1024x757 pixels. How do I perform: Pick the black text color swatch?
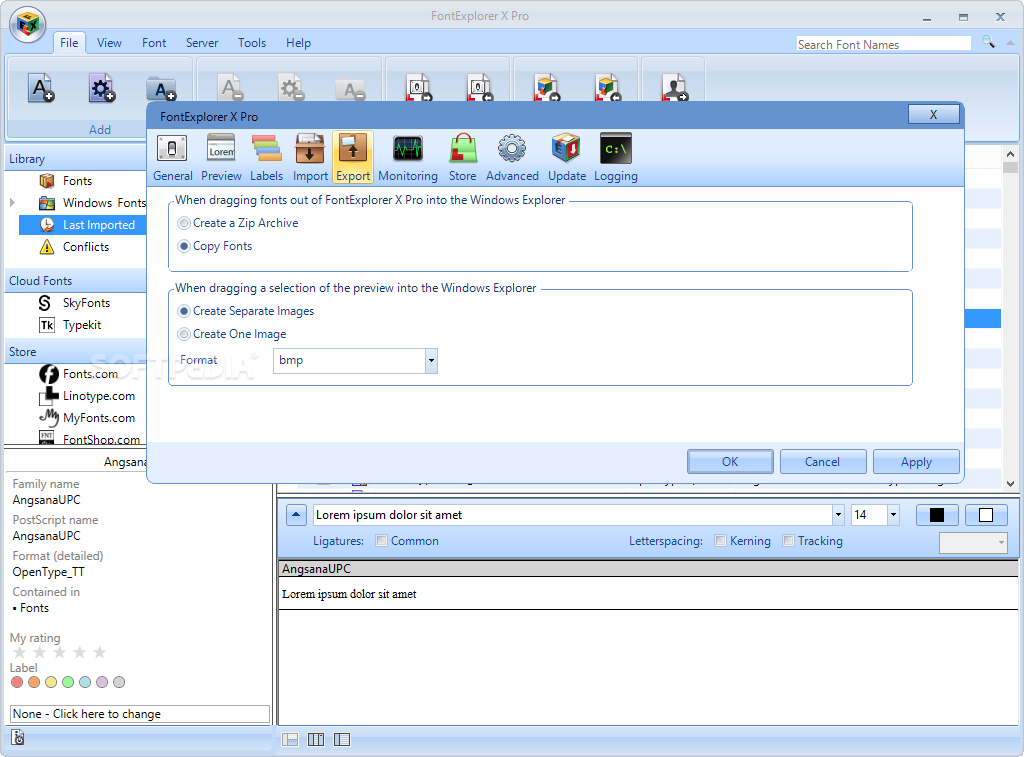tap(936, 515)
